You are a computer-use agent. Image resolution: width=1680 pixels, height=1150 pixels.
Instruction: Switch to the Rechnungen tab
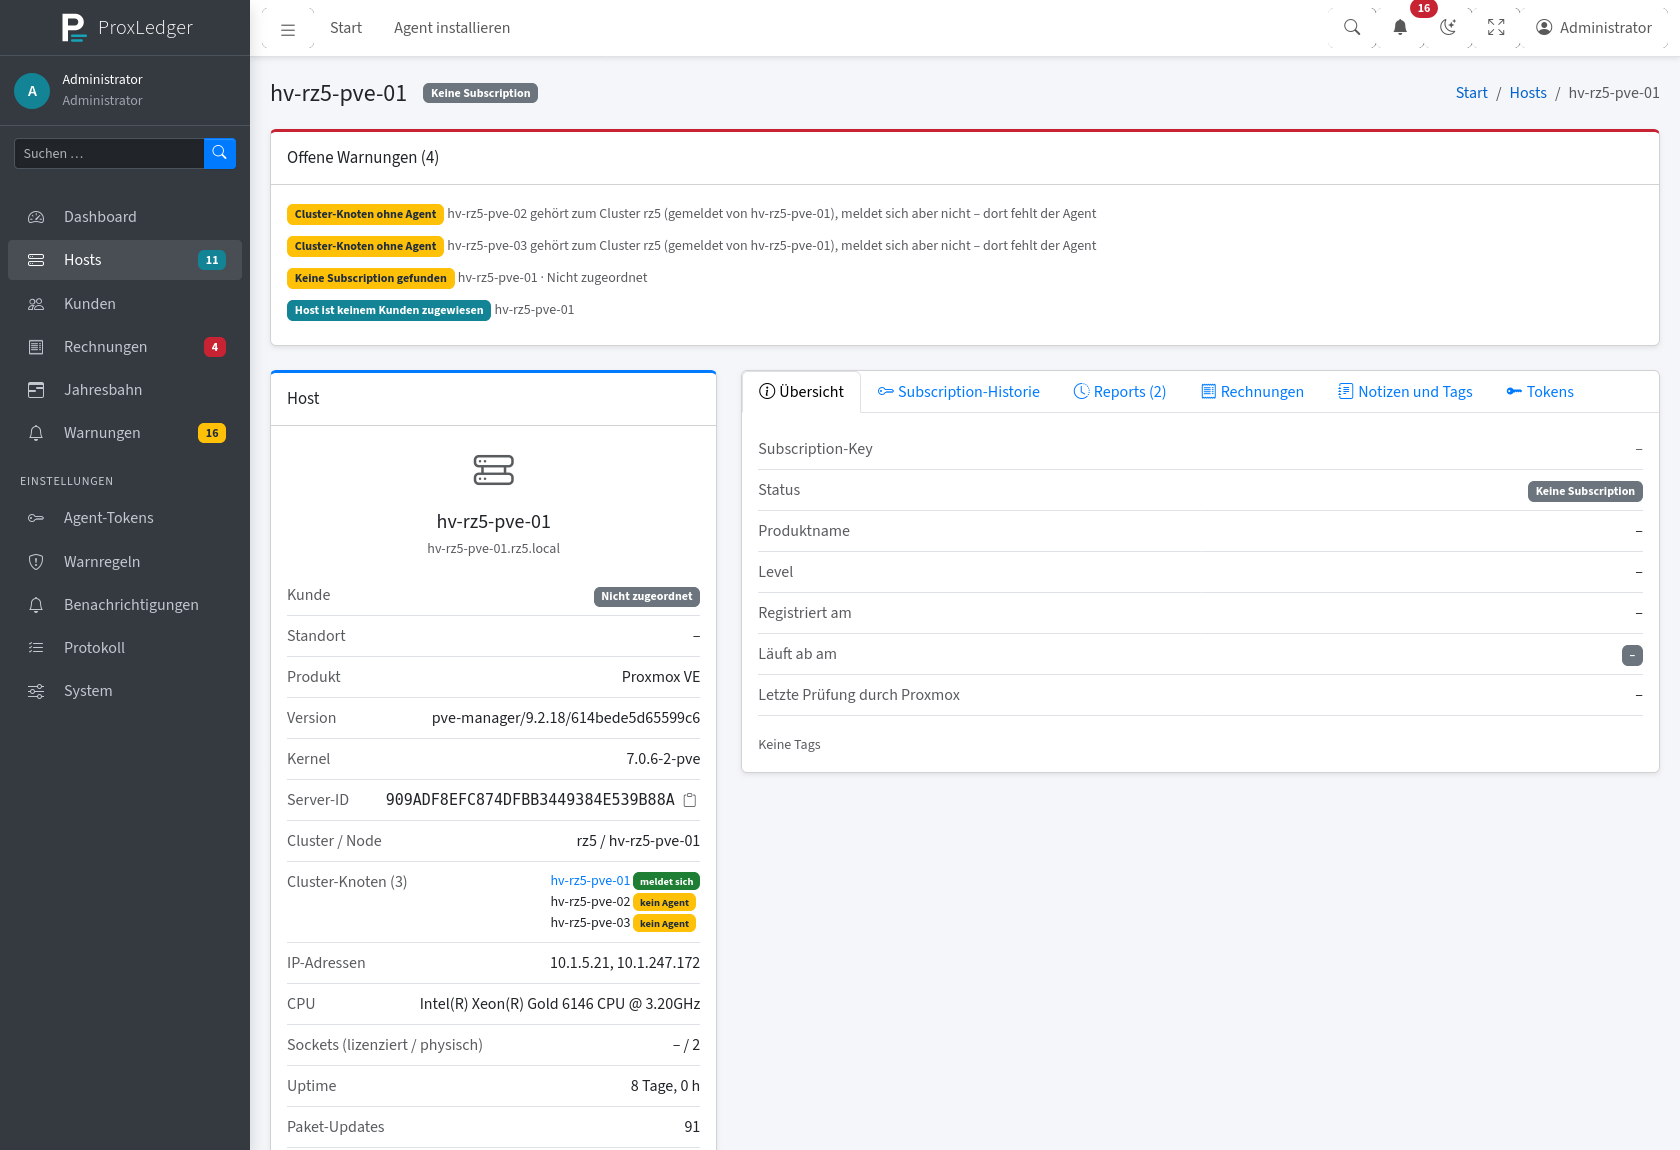(x=1252, y=392)
